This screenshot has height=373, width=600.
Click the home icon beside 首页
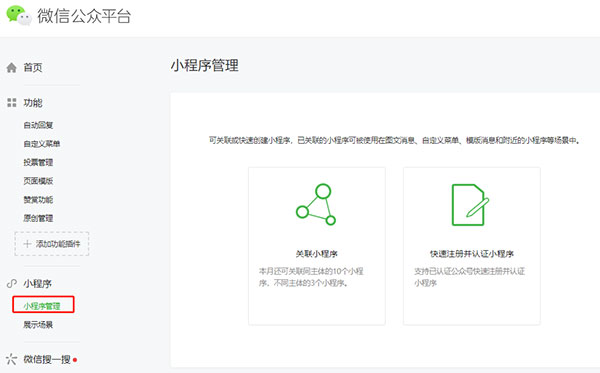(11, 68)
